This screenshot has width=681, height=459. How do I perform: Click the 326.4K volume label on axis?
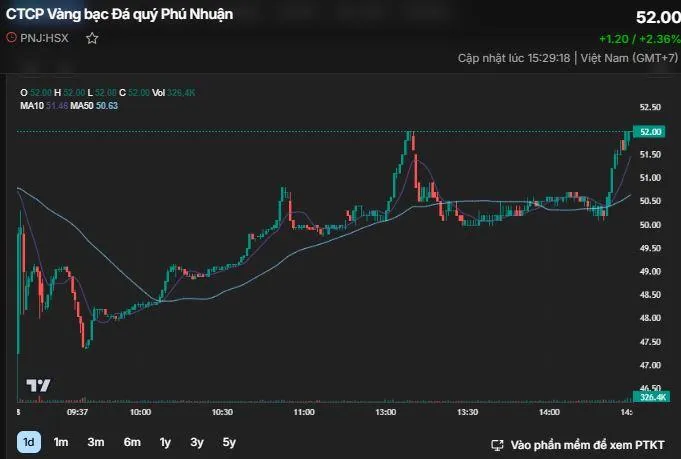pyautogui.click(x=651, y=397)
